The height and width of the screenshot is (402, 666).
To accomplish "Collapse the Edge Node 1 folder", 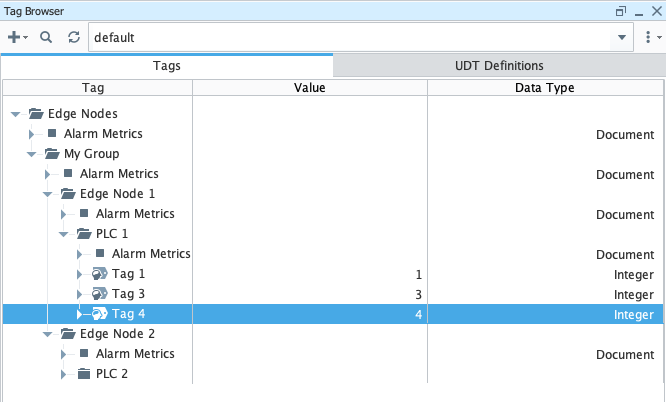I will (48, 194).
